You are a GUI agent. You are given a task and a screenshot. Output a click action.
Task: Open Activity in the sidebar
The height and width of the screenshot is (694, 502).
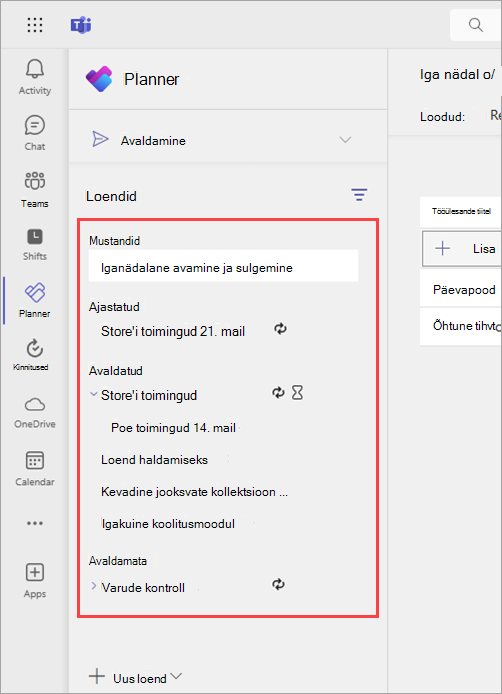pyautogui.click(x=35, y=77)
